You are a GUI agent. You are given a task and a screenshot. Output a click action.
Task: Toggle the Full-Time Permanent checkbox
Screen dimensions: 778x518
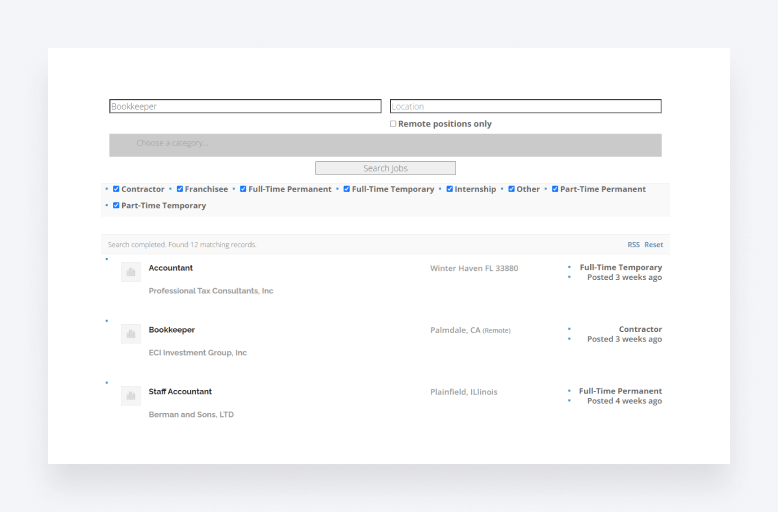243,189
